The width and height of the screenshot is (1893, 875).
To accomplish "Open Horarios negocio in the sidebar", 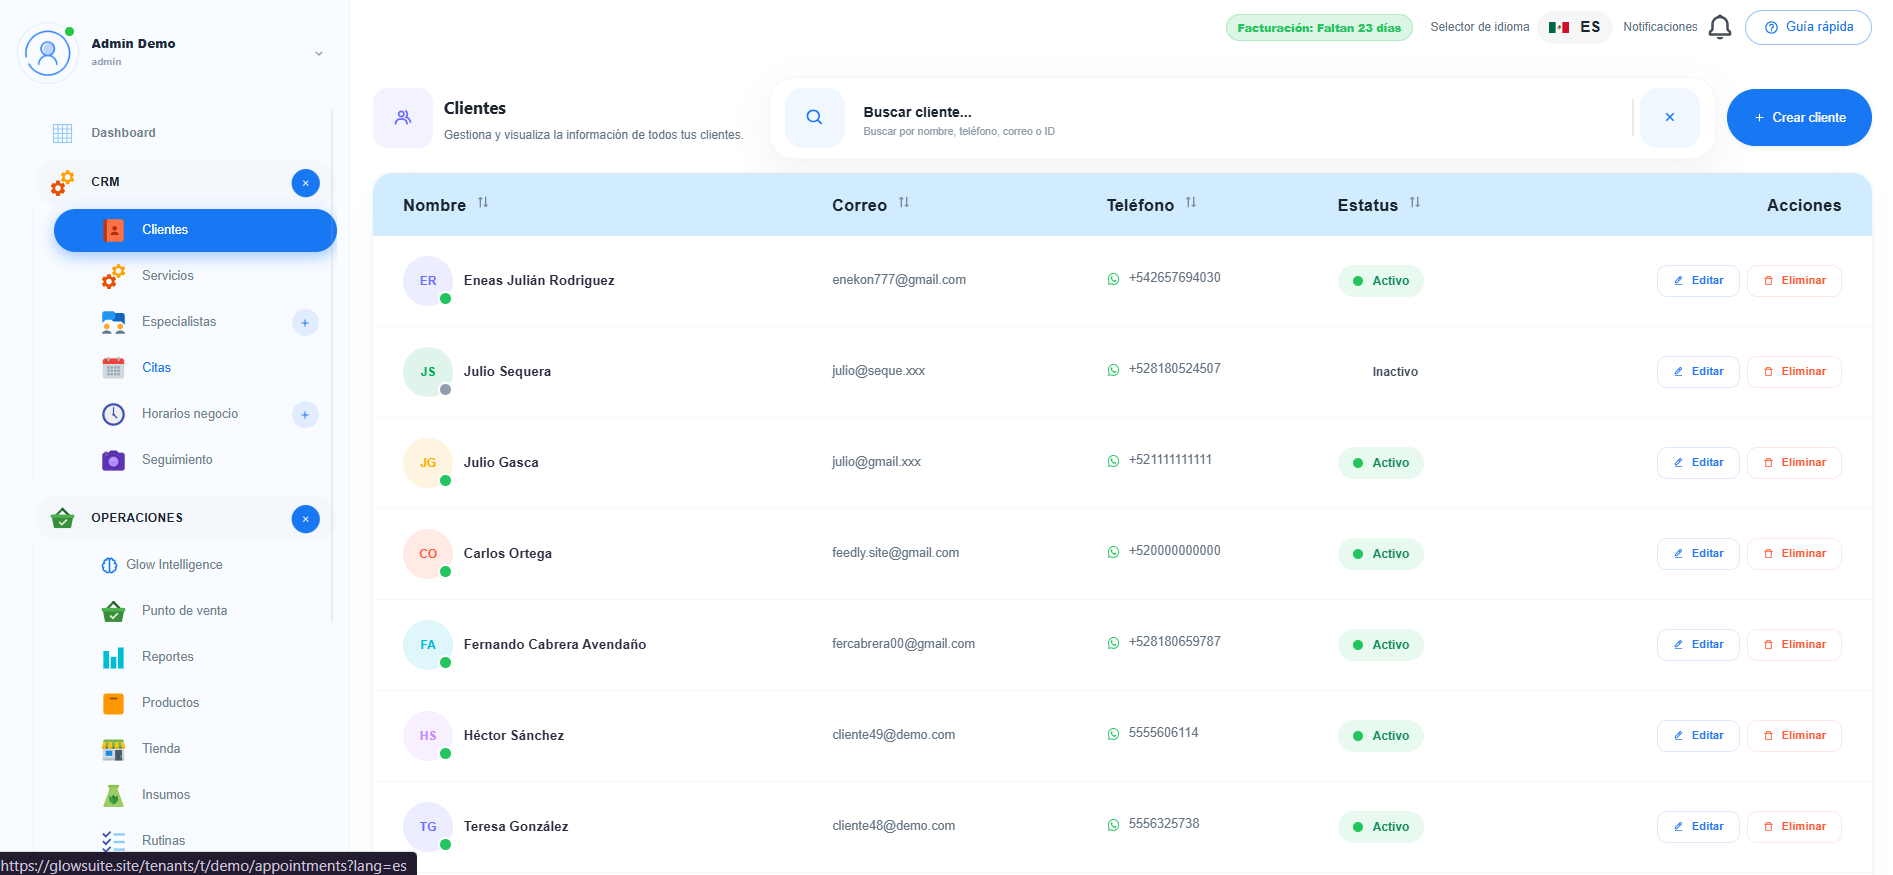I will 189,414.
